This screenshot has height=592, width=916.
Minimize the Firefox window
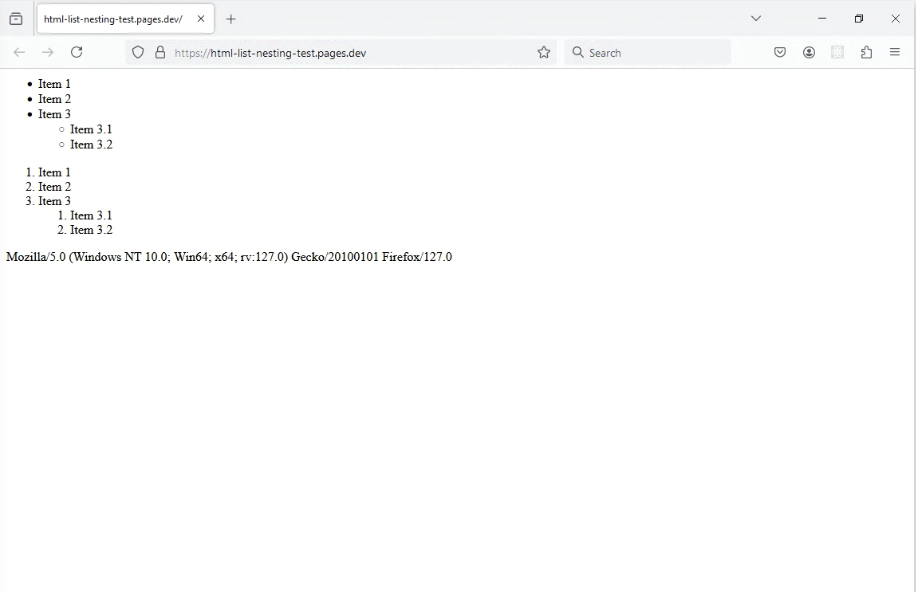822,18
